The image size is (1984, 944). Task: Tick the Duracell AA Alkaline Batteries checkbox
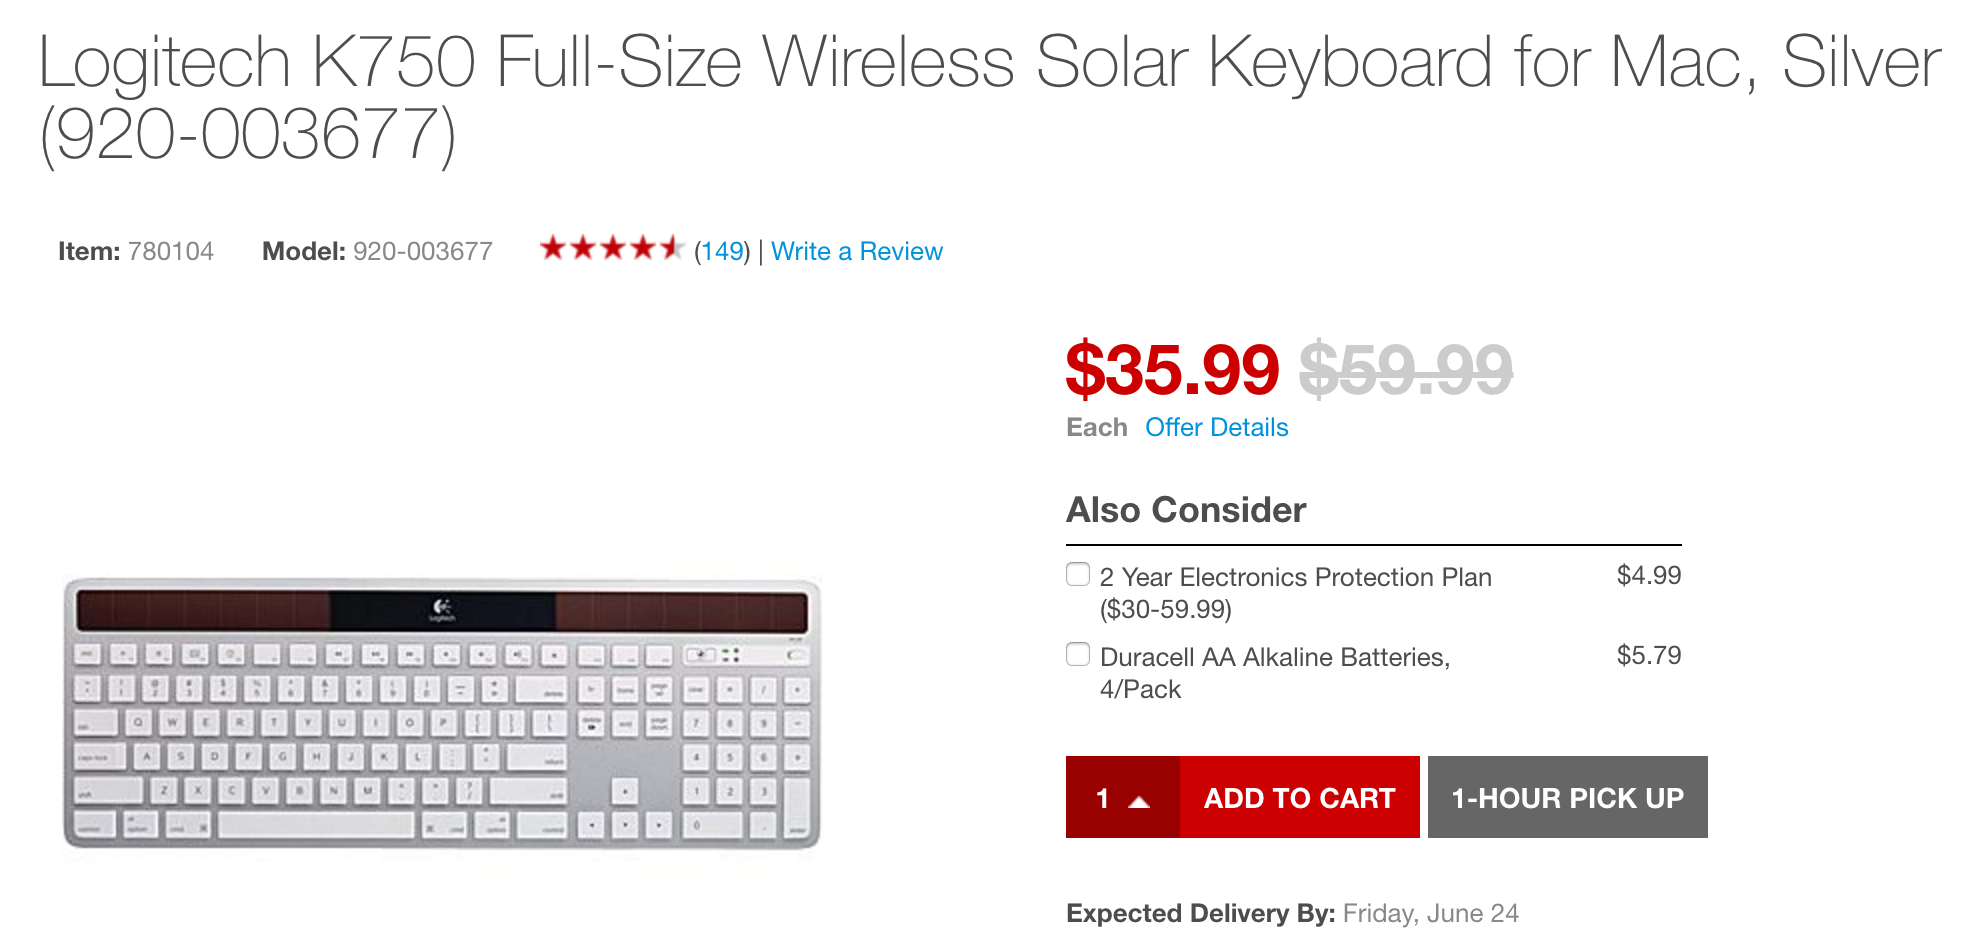click(1078, 655)
